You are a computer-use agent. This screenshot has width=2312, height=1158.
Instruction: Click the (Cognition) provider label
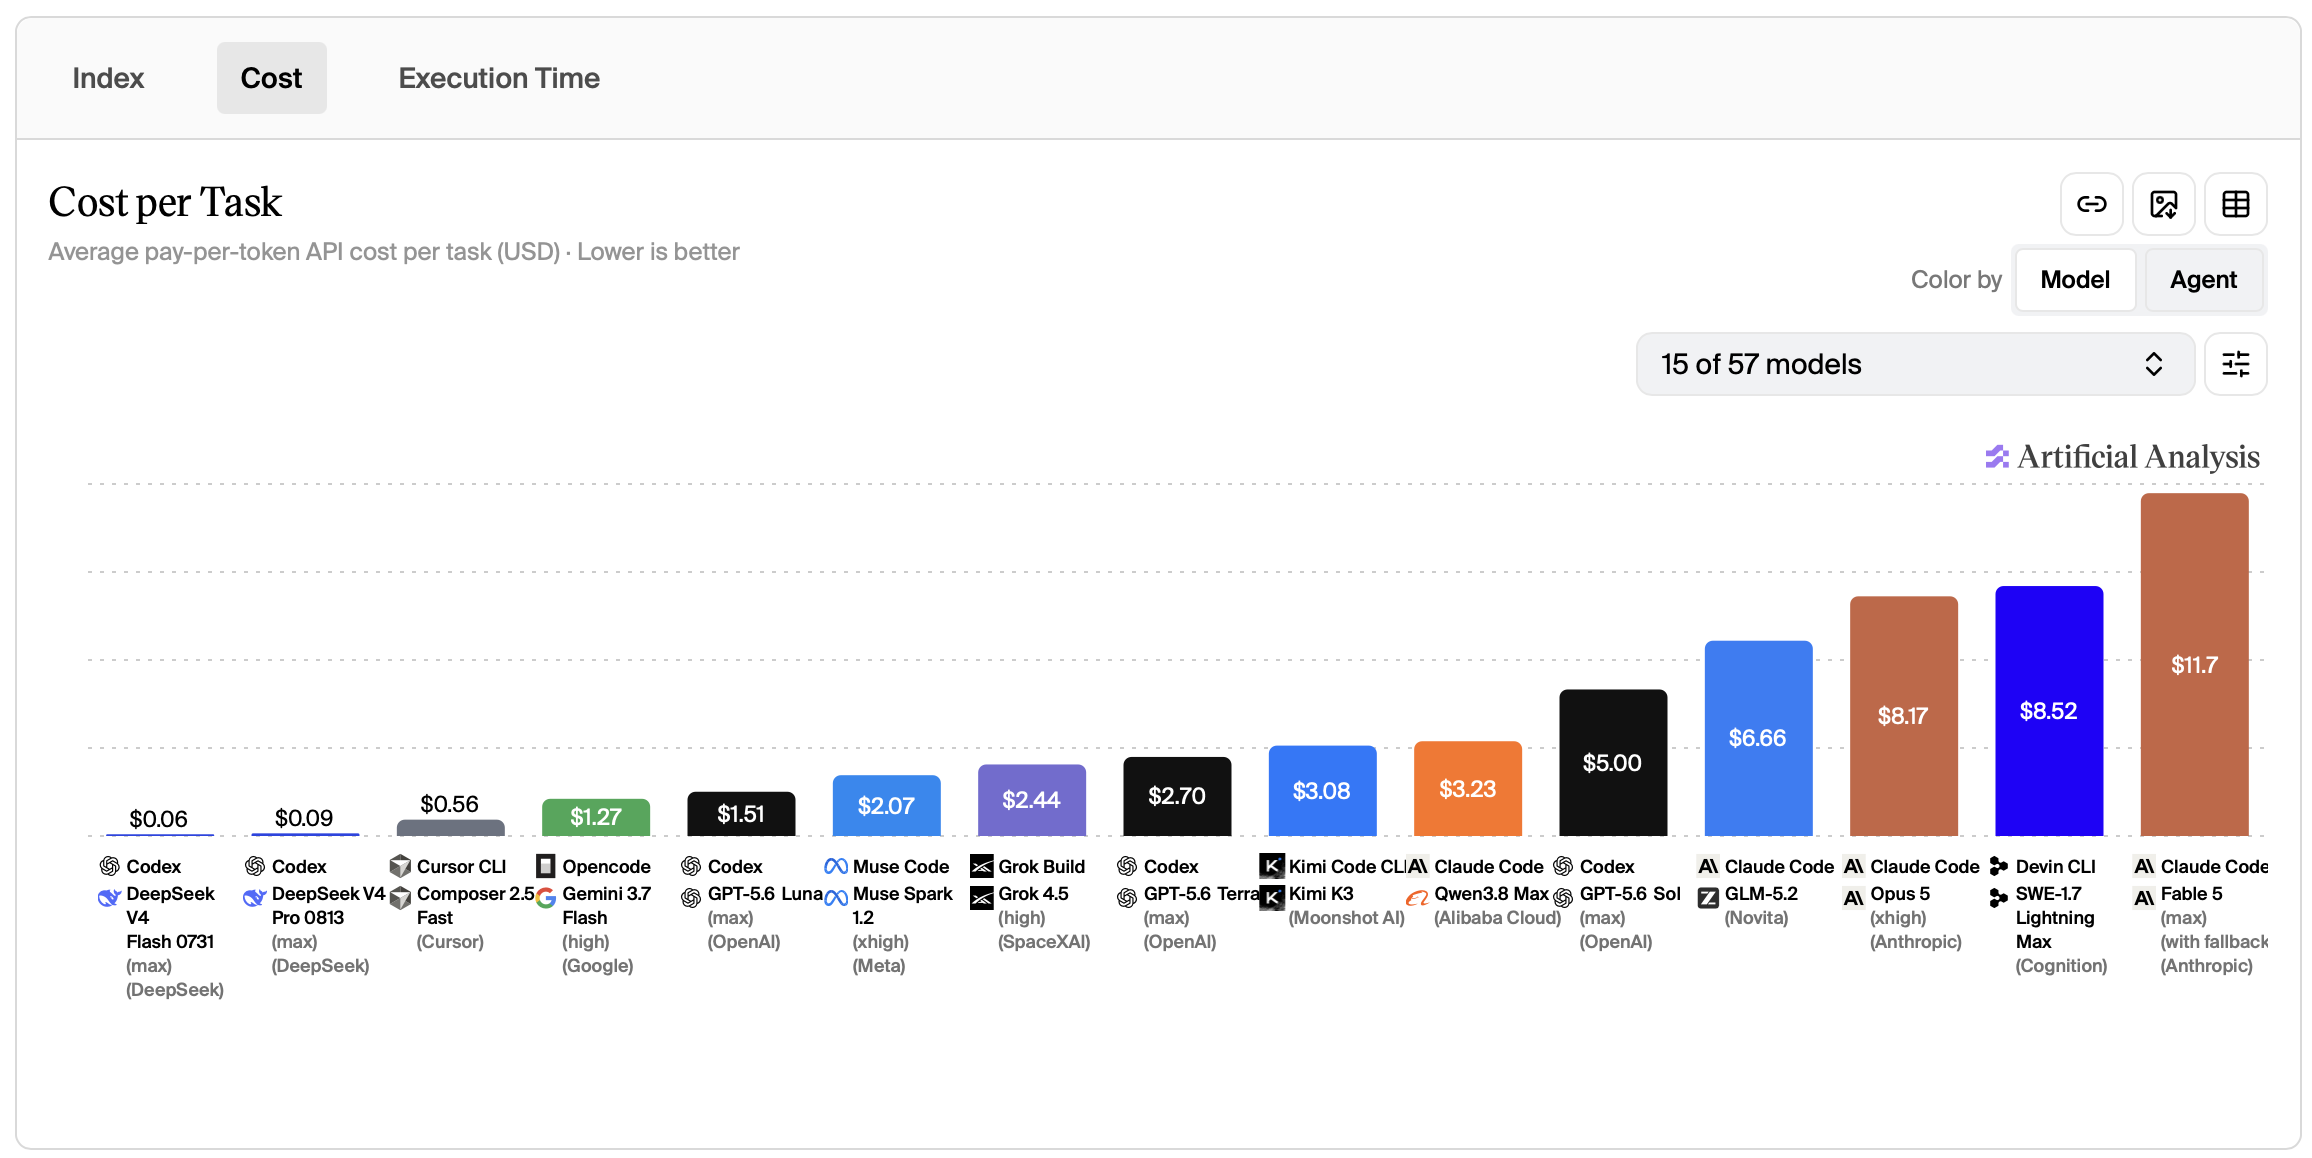pyautogui.click(x=2061, y=966)
